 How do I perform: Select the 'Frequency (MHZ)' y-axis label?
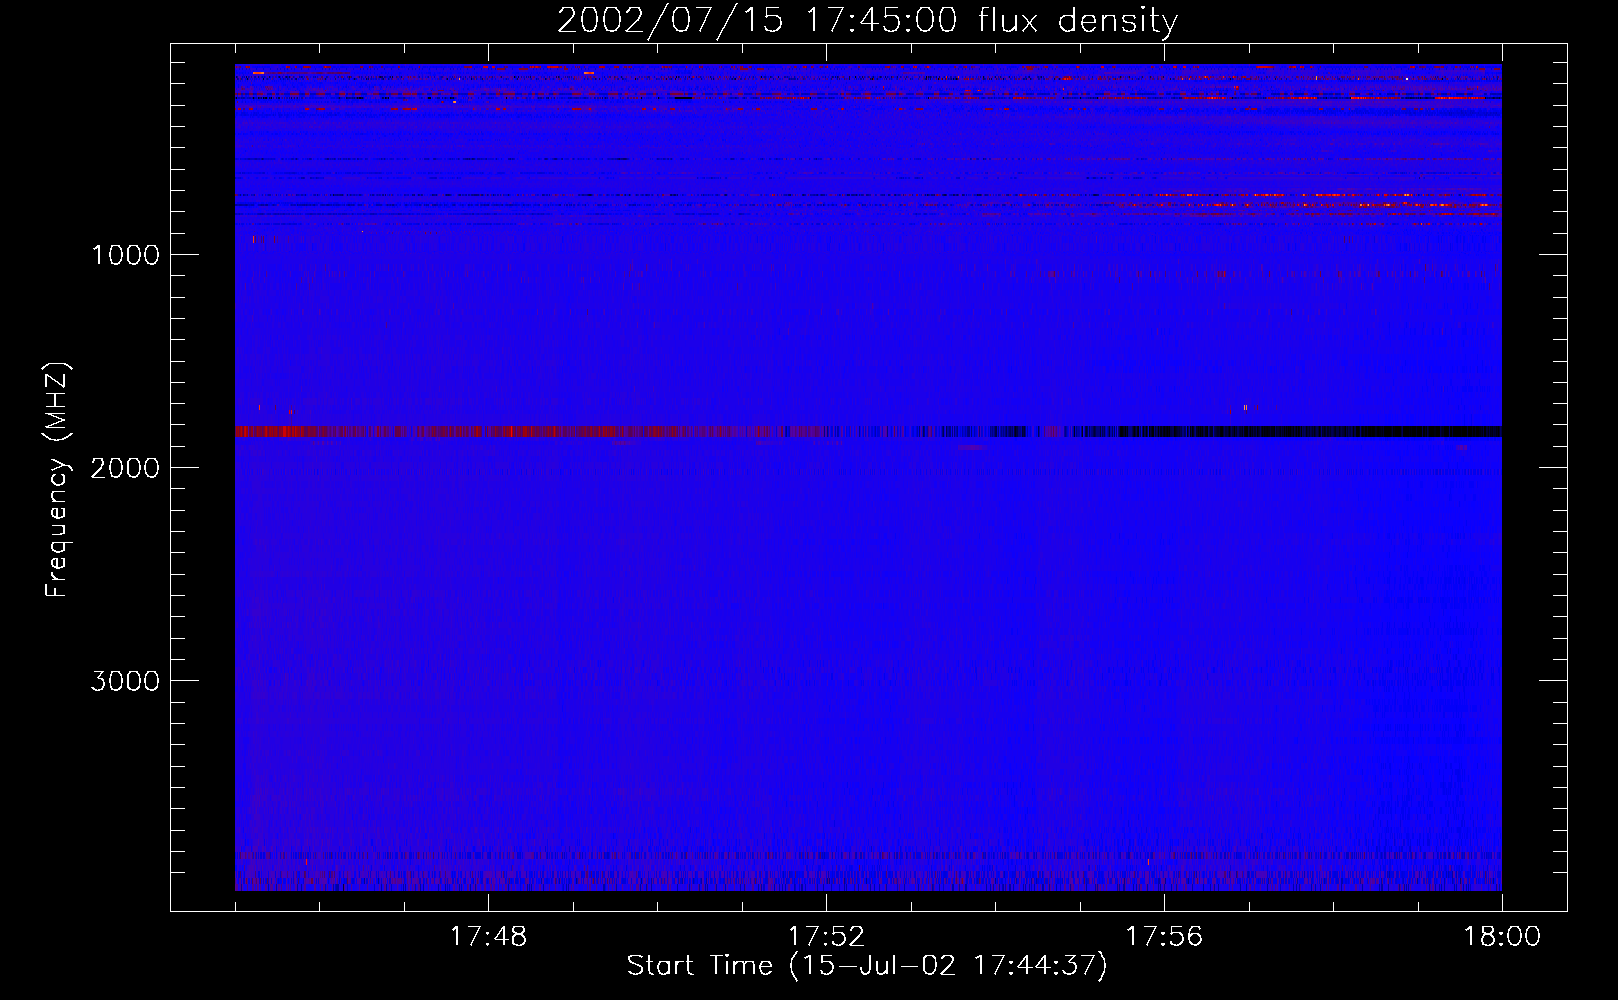click(58, 480)
